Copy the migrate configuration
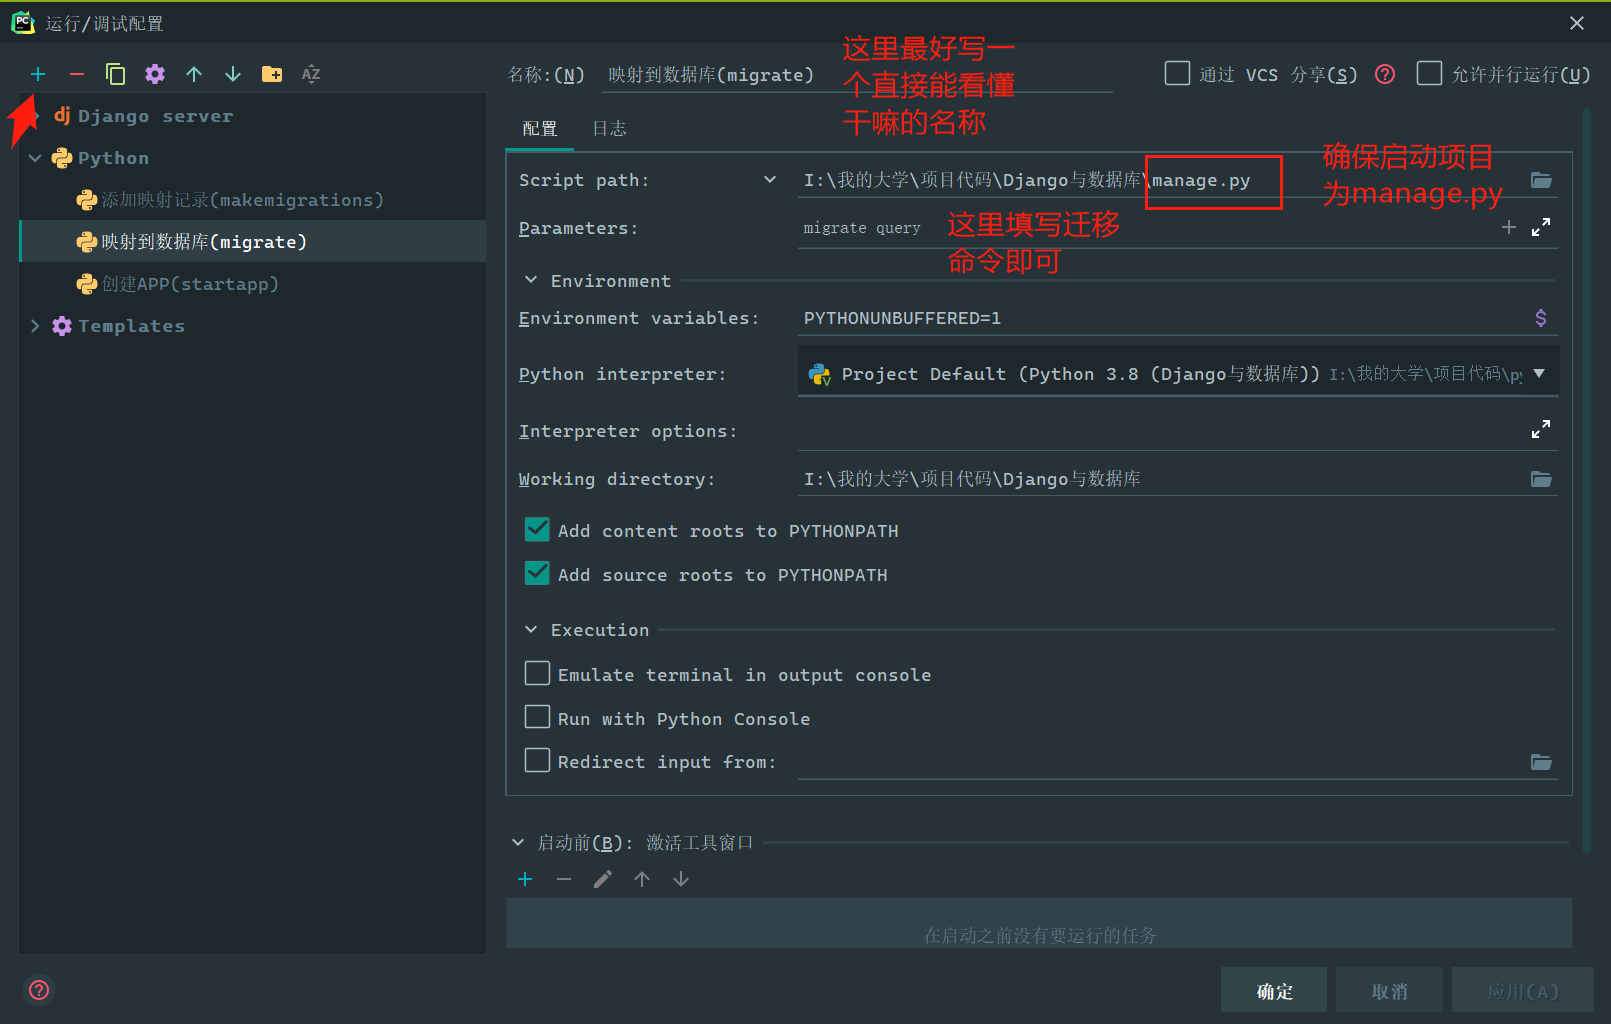The height and width of the screenshot is (1024, 1611). tap(115, 73)
